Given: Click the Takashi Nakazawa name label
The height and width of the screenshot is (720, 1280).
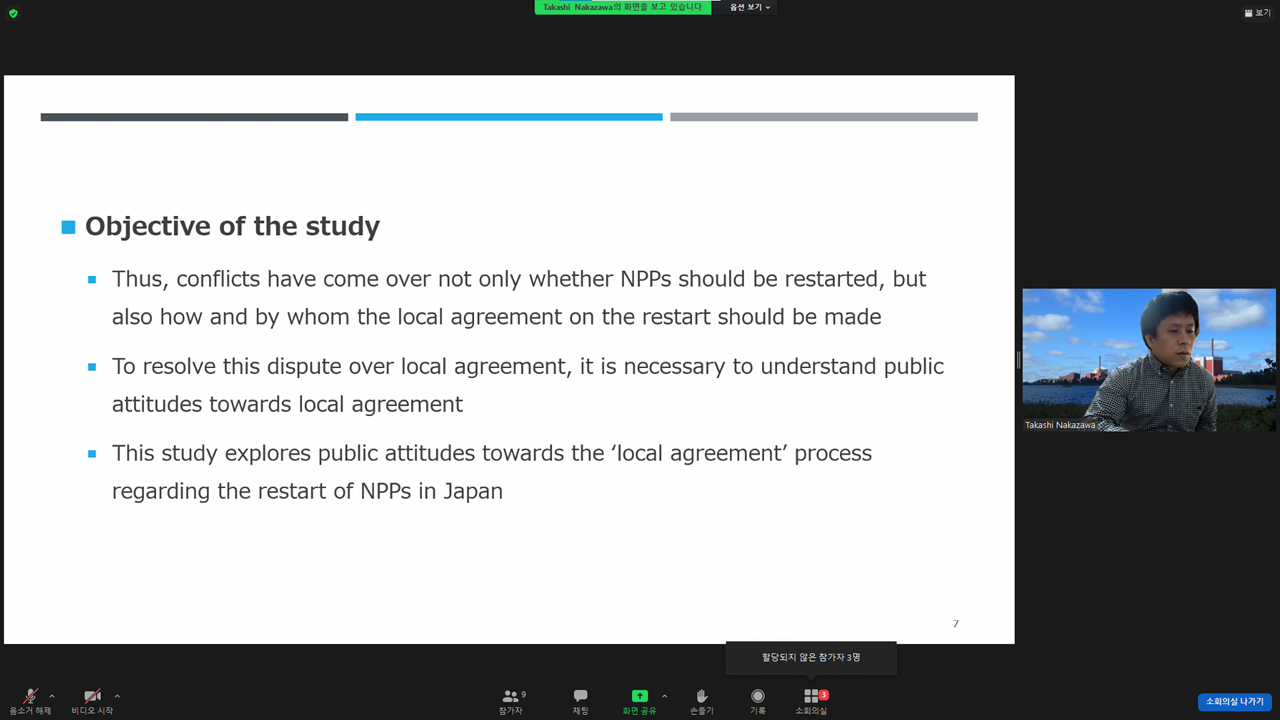Looking at the screenshot, I should point(1059,425).
